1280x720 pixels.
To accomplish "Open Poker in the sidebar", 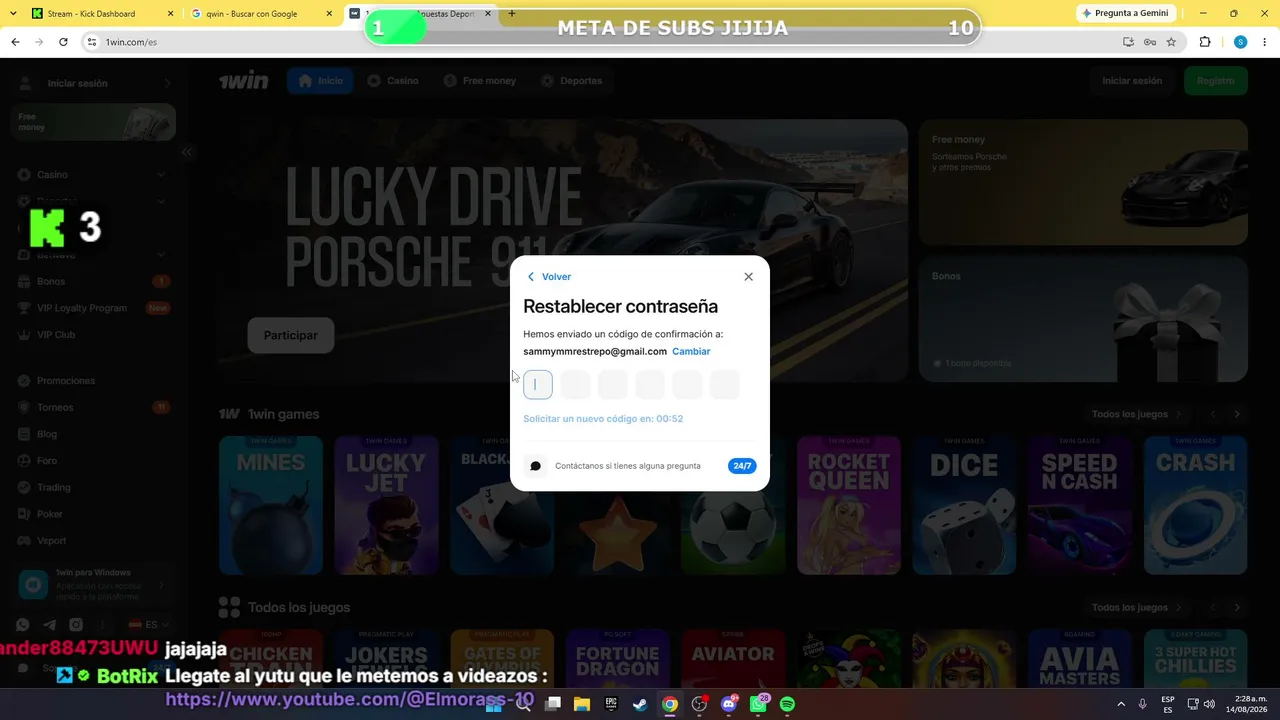I will pos(92,514).
